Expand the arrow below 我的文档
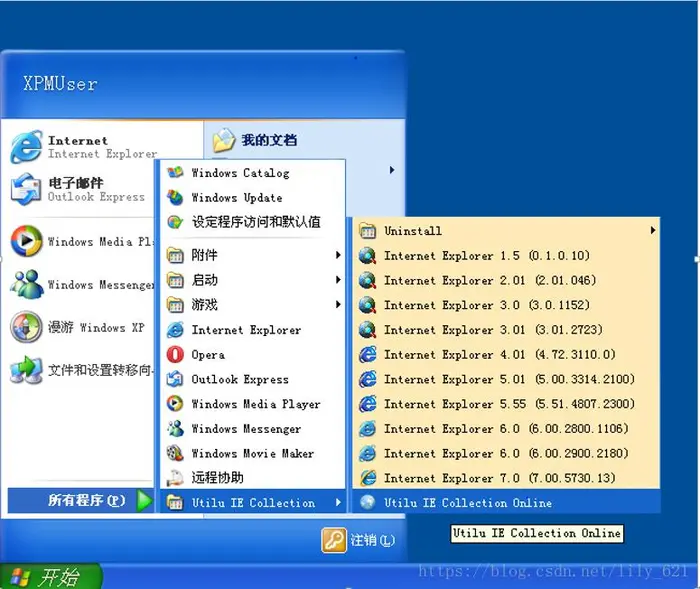This screenshot has width=700, height=589. (x=392, y=170)
